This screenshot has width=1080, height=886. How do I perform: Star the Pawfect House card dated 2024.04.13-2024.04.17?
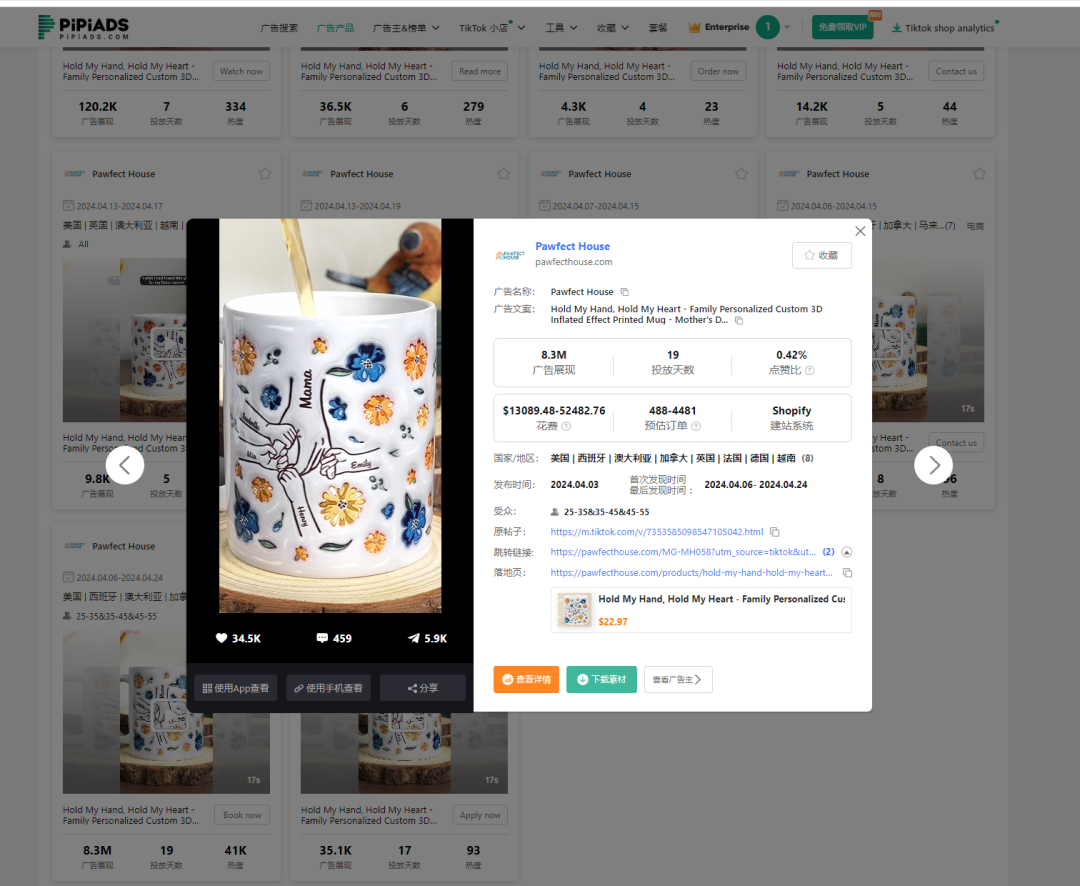[x=265, y=174]
